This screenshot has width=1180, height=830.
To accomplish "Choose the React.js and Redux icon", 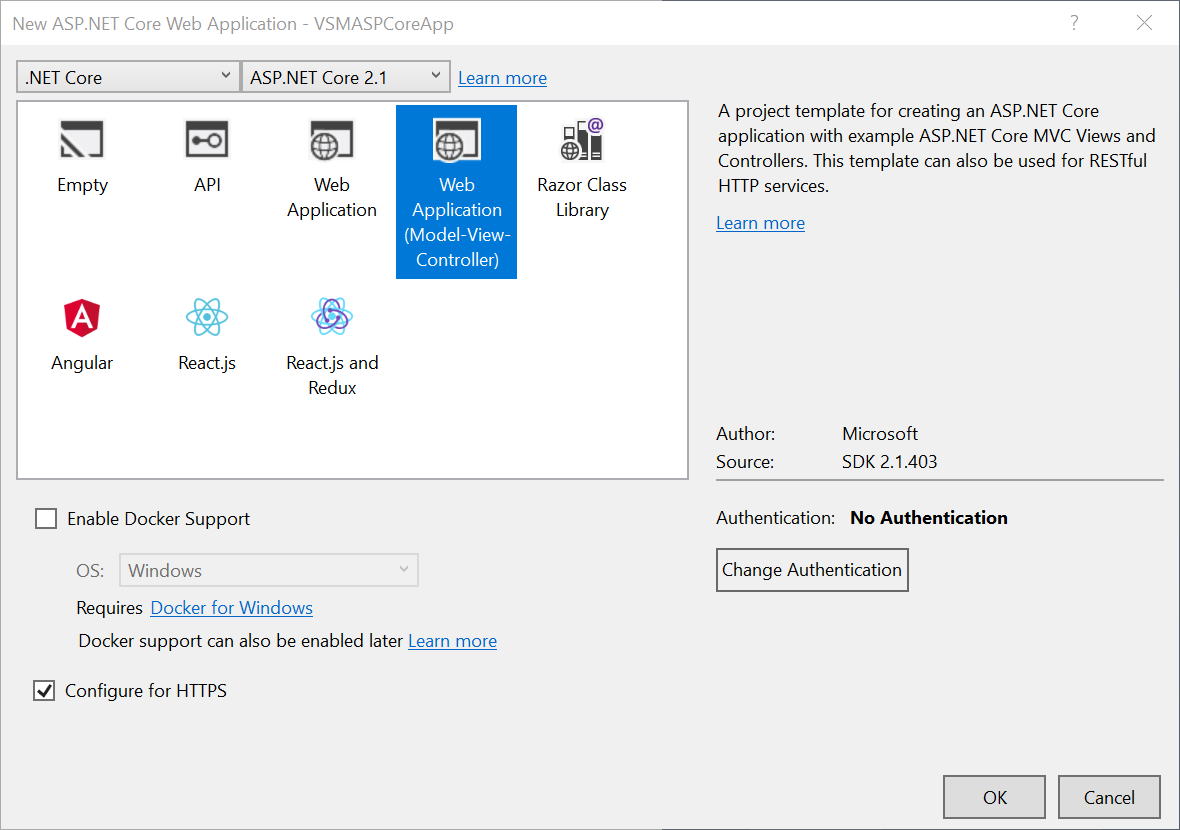I will coord(331,318).
